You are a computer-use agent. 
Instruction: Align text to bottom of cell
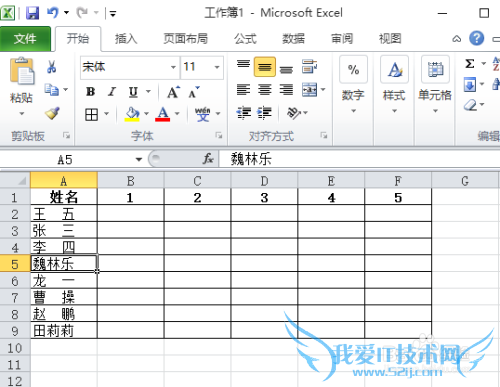[x=286, y=69]
